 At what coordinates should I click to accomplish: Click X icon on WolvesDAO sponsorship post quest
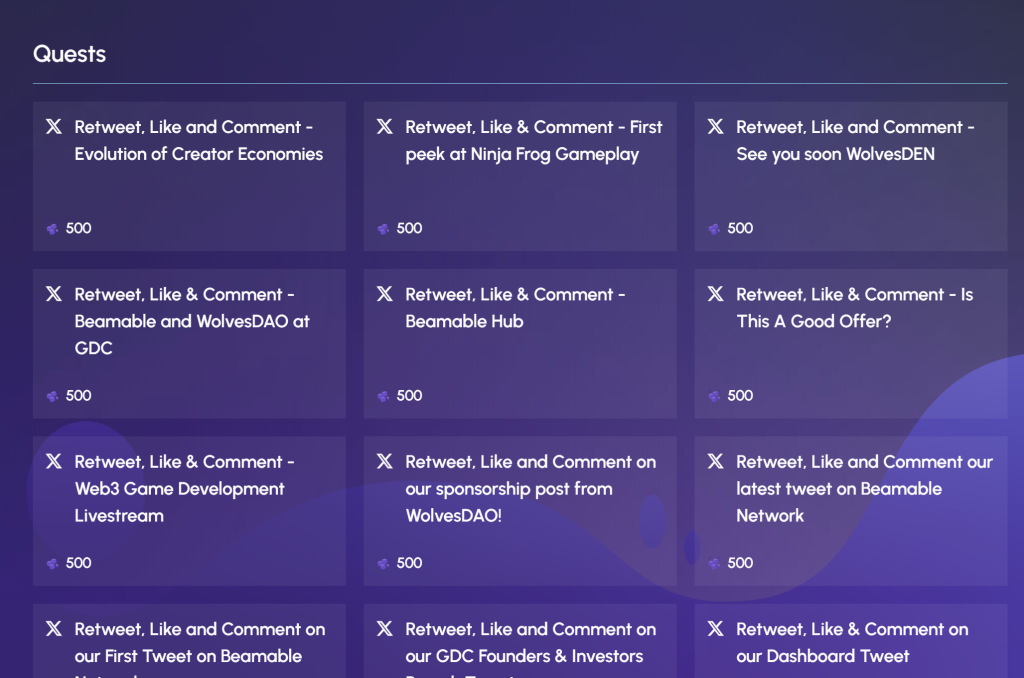point(385,461)
